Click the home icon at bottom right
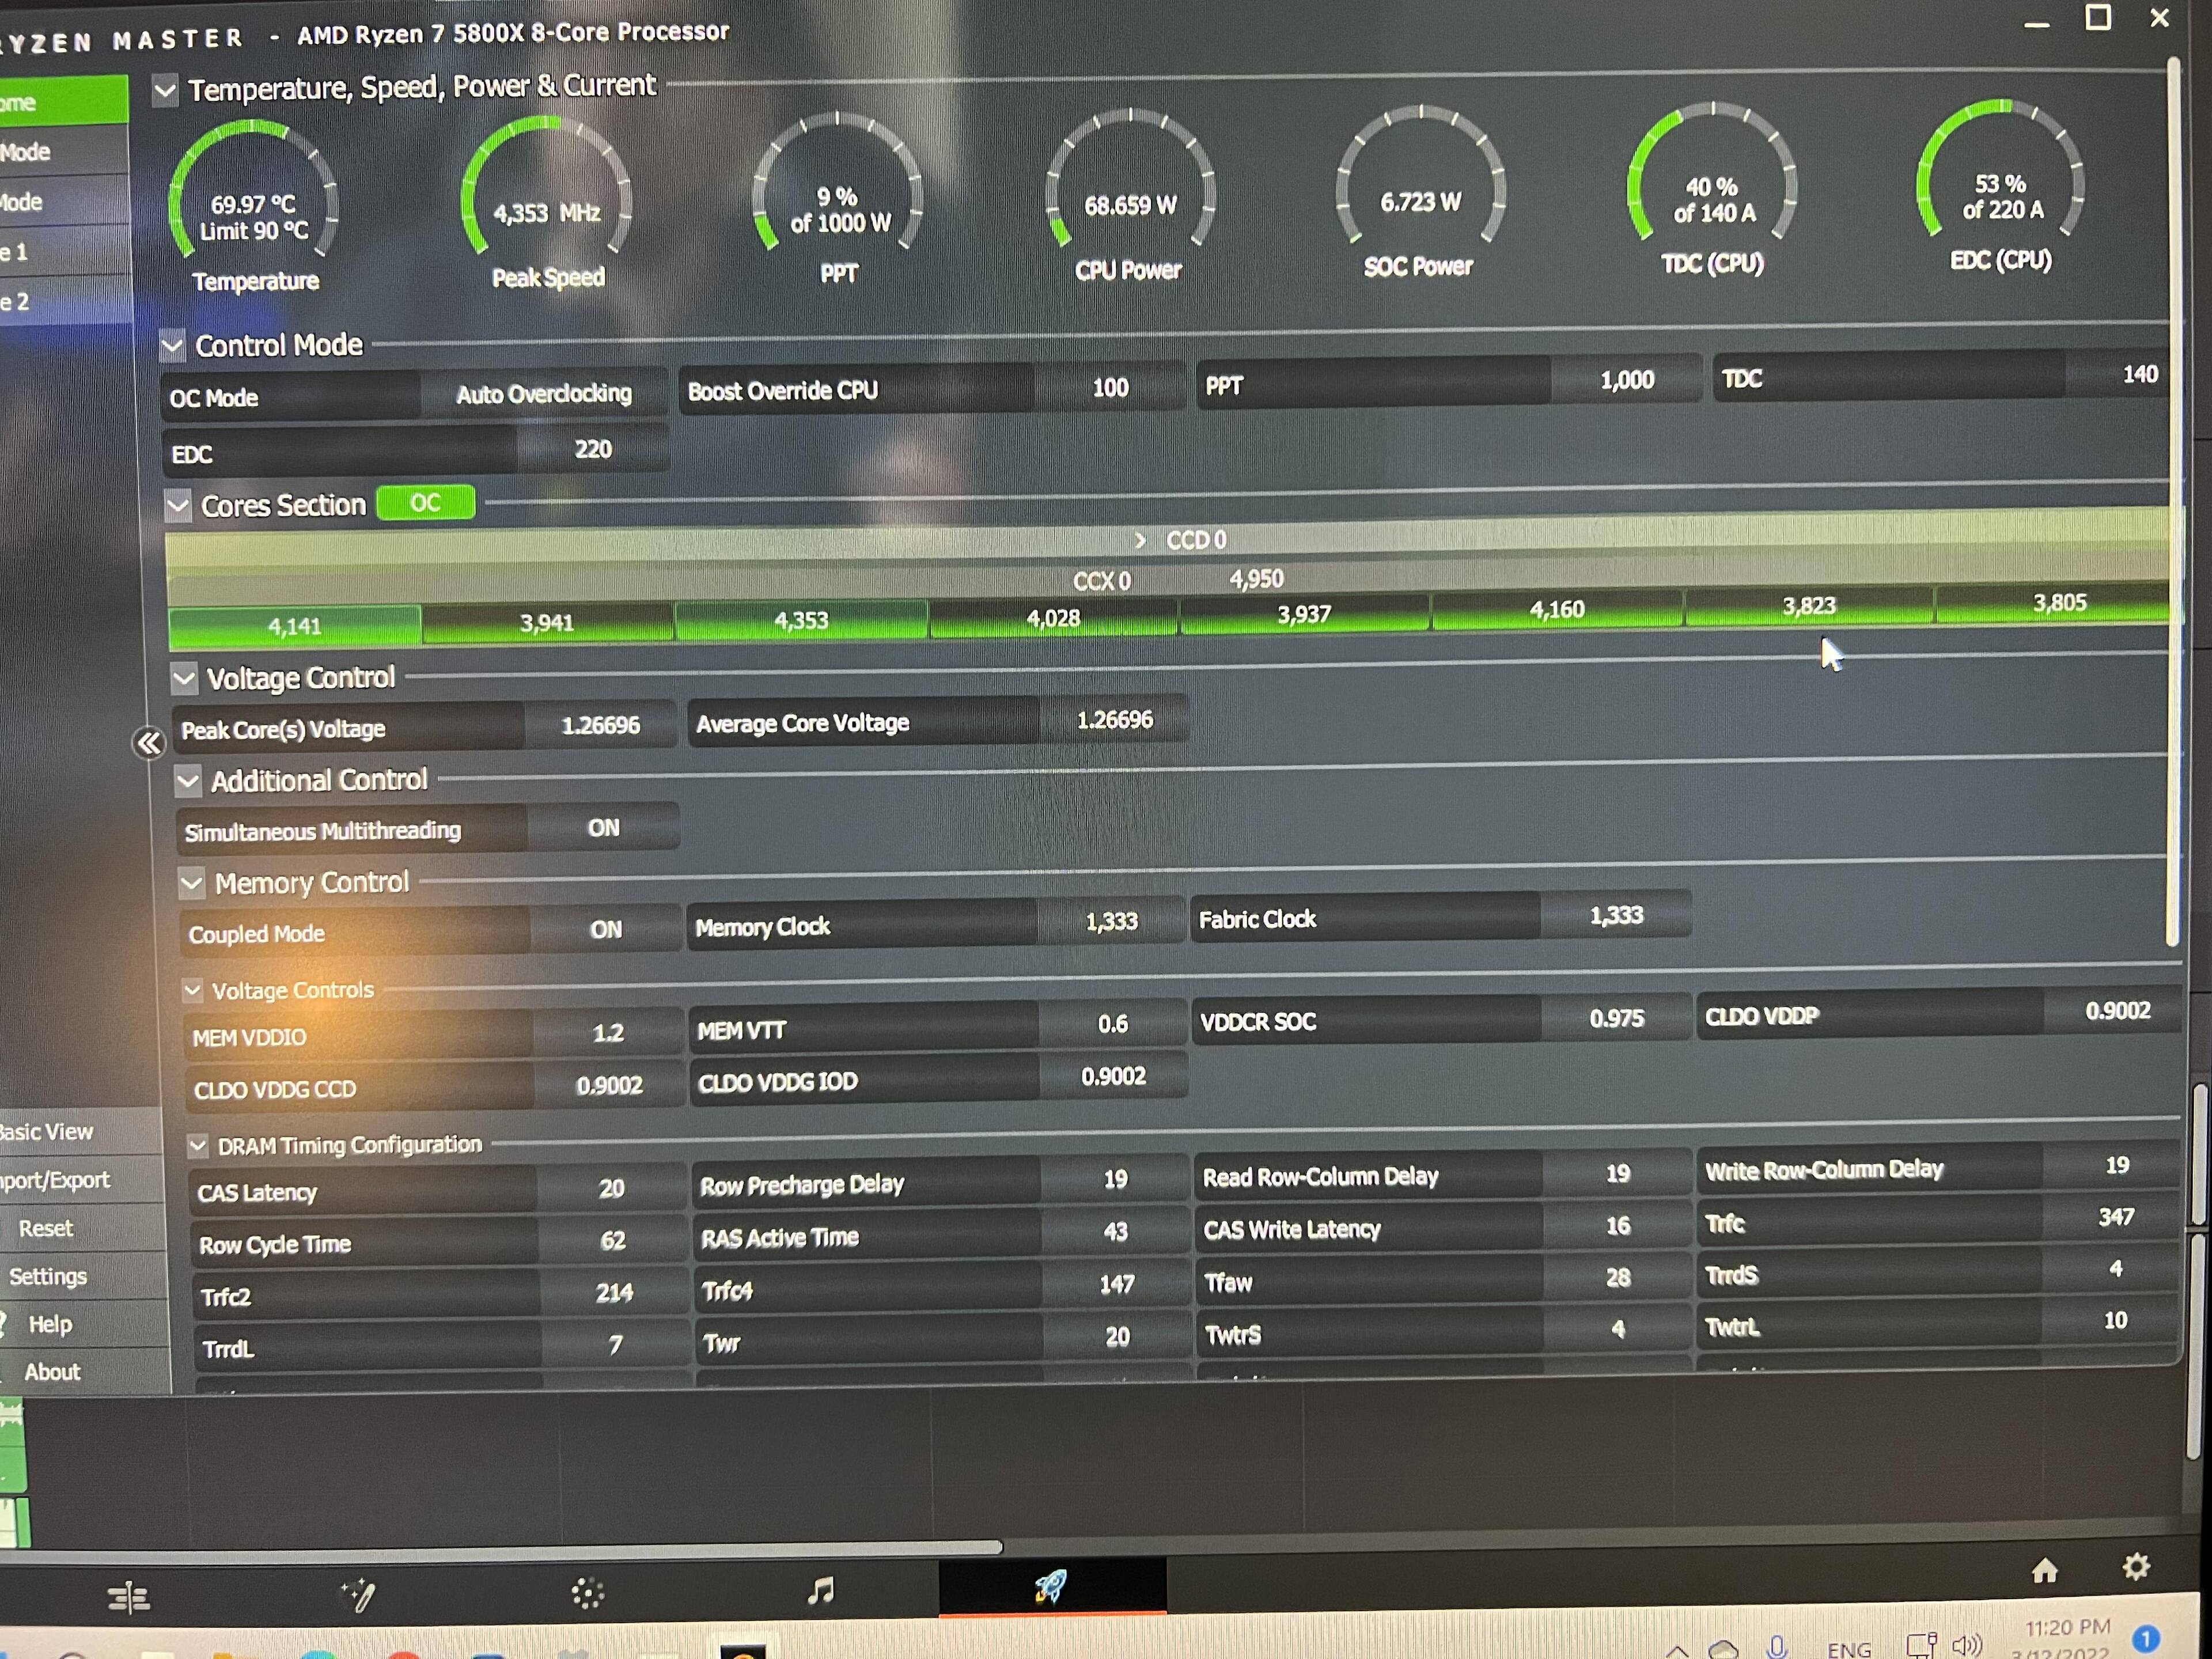Viewport: 2212px width, 1659px height. (x=2044, y=1571)
